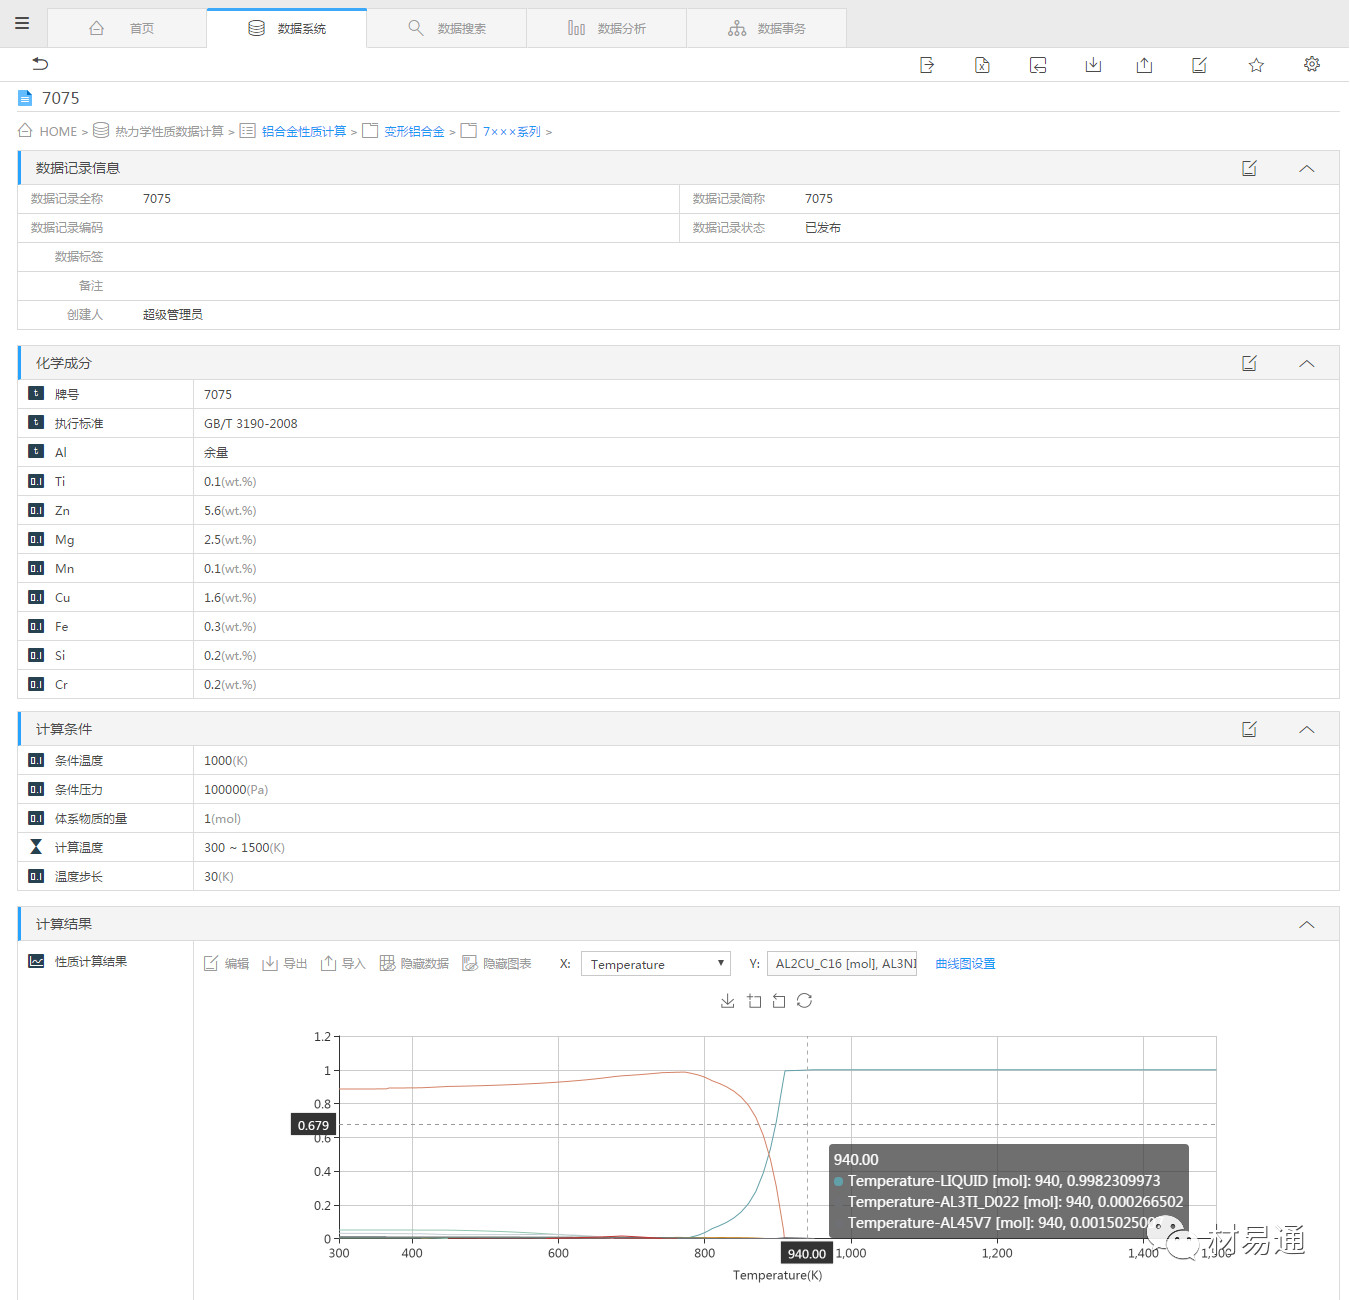Collapse the 计算条件 section

(x=1306, y=729)
